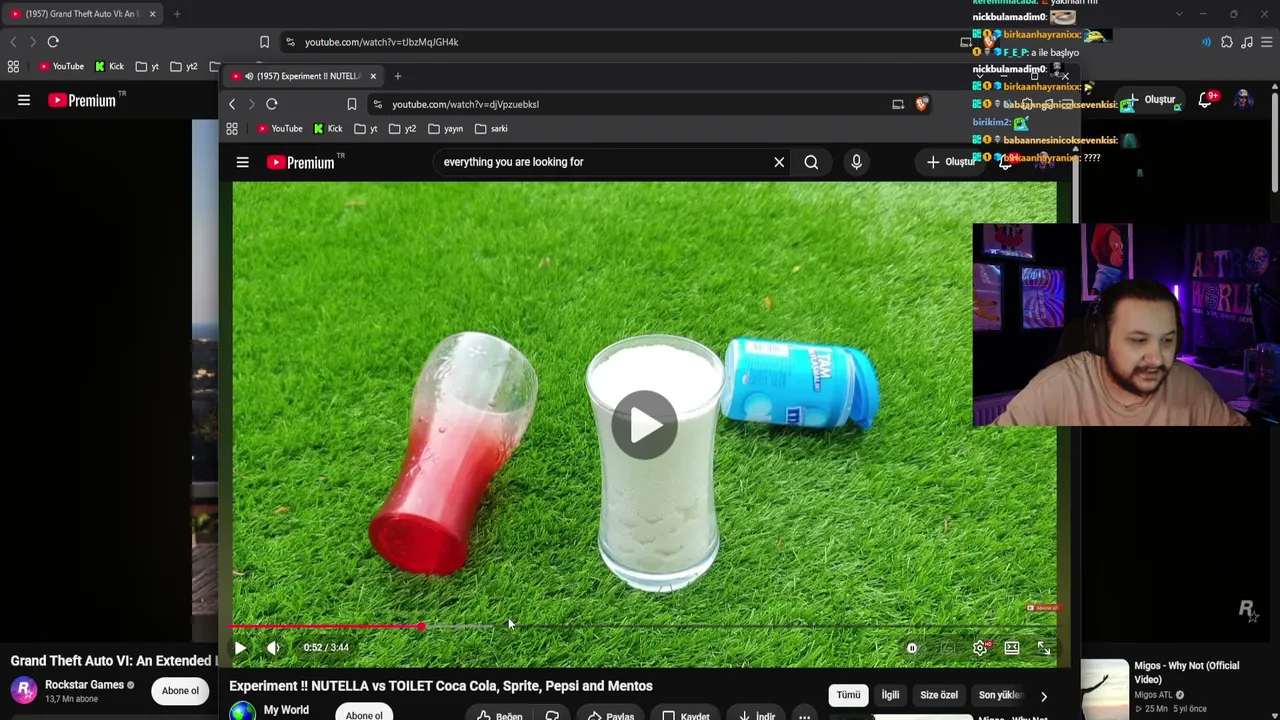
Task: Open the Kick bookmark in the back window
Action: [x=109, y=67]
